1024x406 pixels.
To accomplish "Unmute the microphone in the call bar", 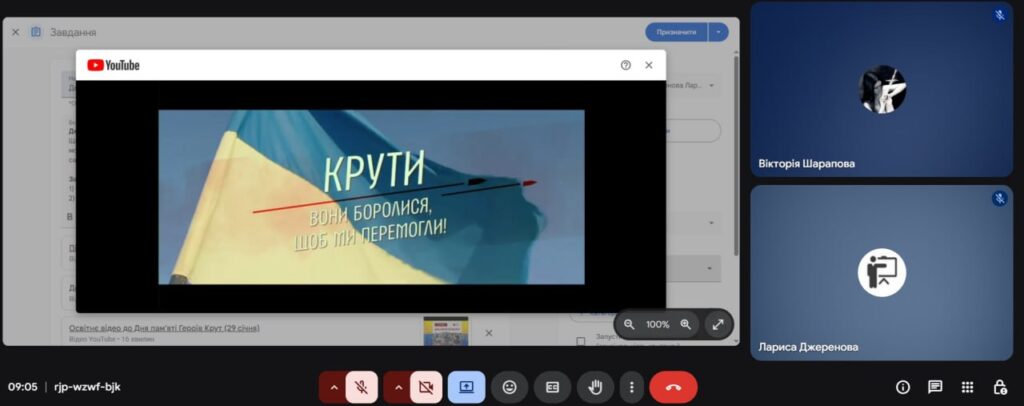I will (x=362, y=387).
